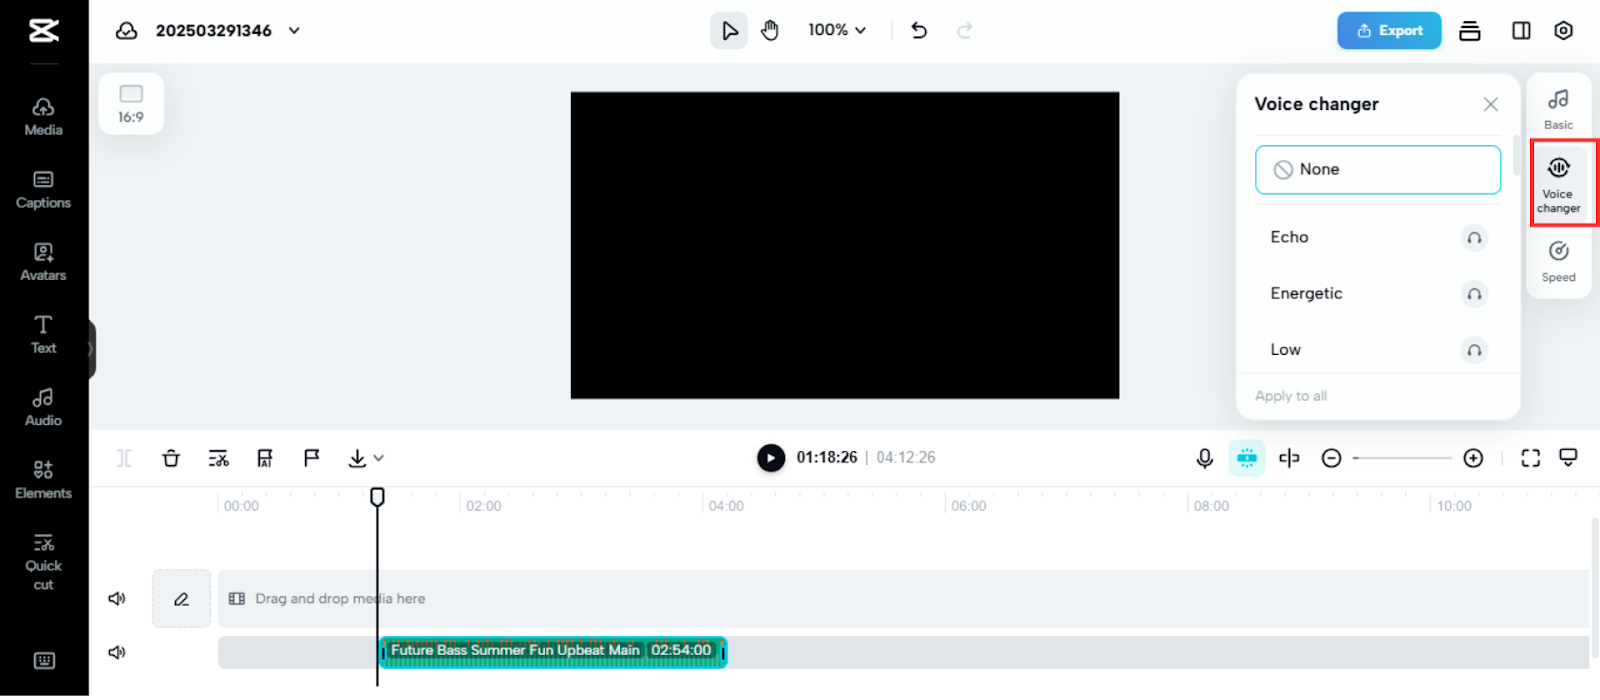Preview the Low voice effect
Screen dimensions: 1600x700
pos(1474,350)
